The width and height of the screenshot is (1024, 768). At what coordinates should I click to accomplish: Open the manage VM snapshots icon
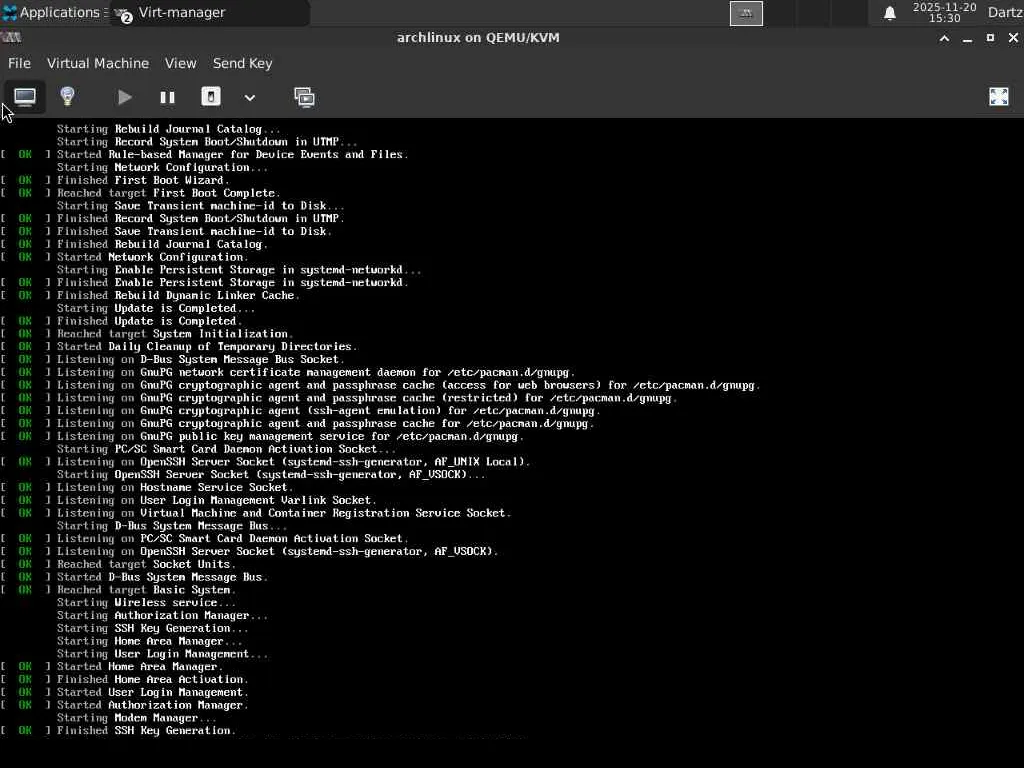(304, 98)
